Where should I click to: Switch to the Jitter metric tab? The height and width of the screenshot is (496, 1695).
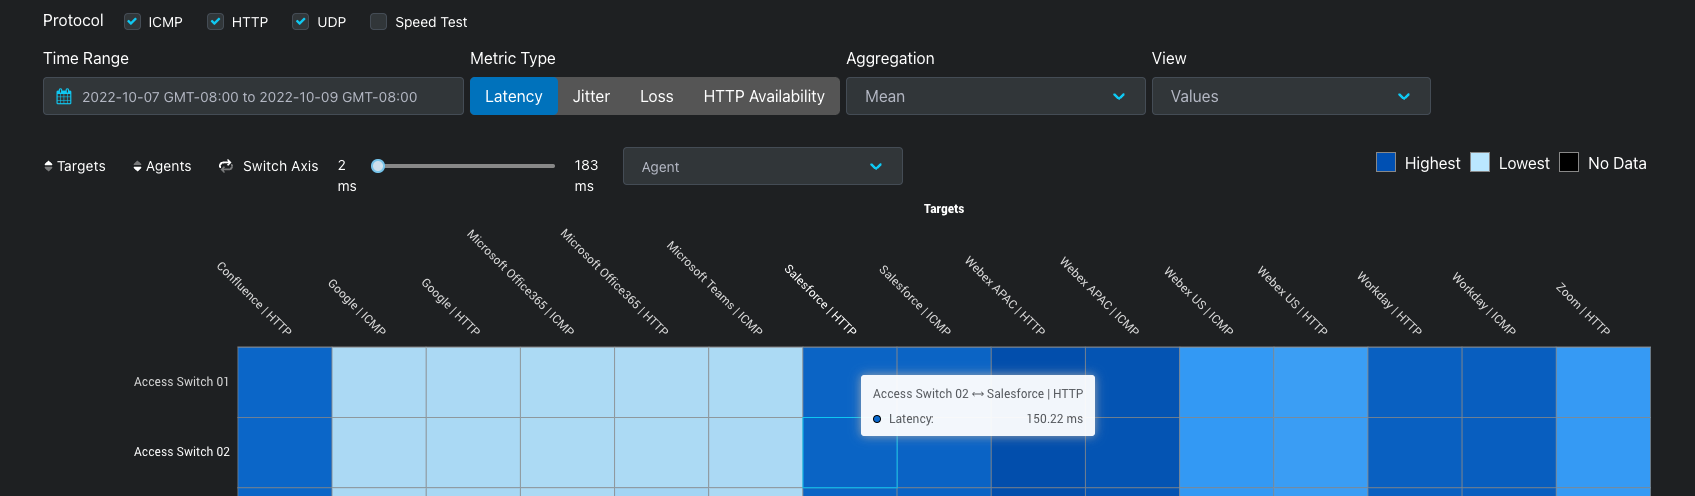point(591,96)
